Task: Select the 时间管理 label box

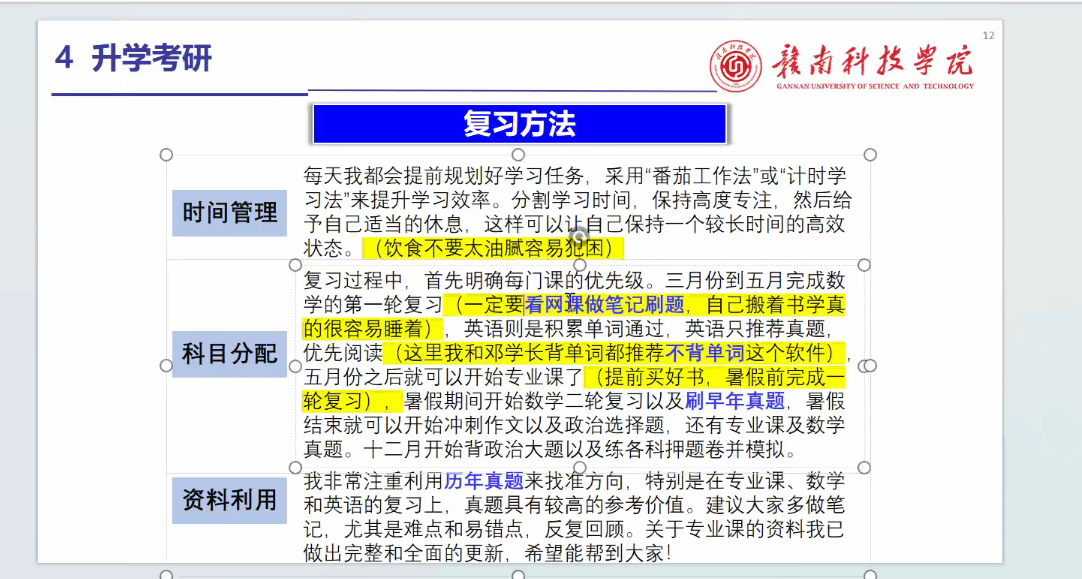Action: [229, 213]
